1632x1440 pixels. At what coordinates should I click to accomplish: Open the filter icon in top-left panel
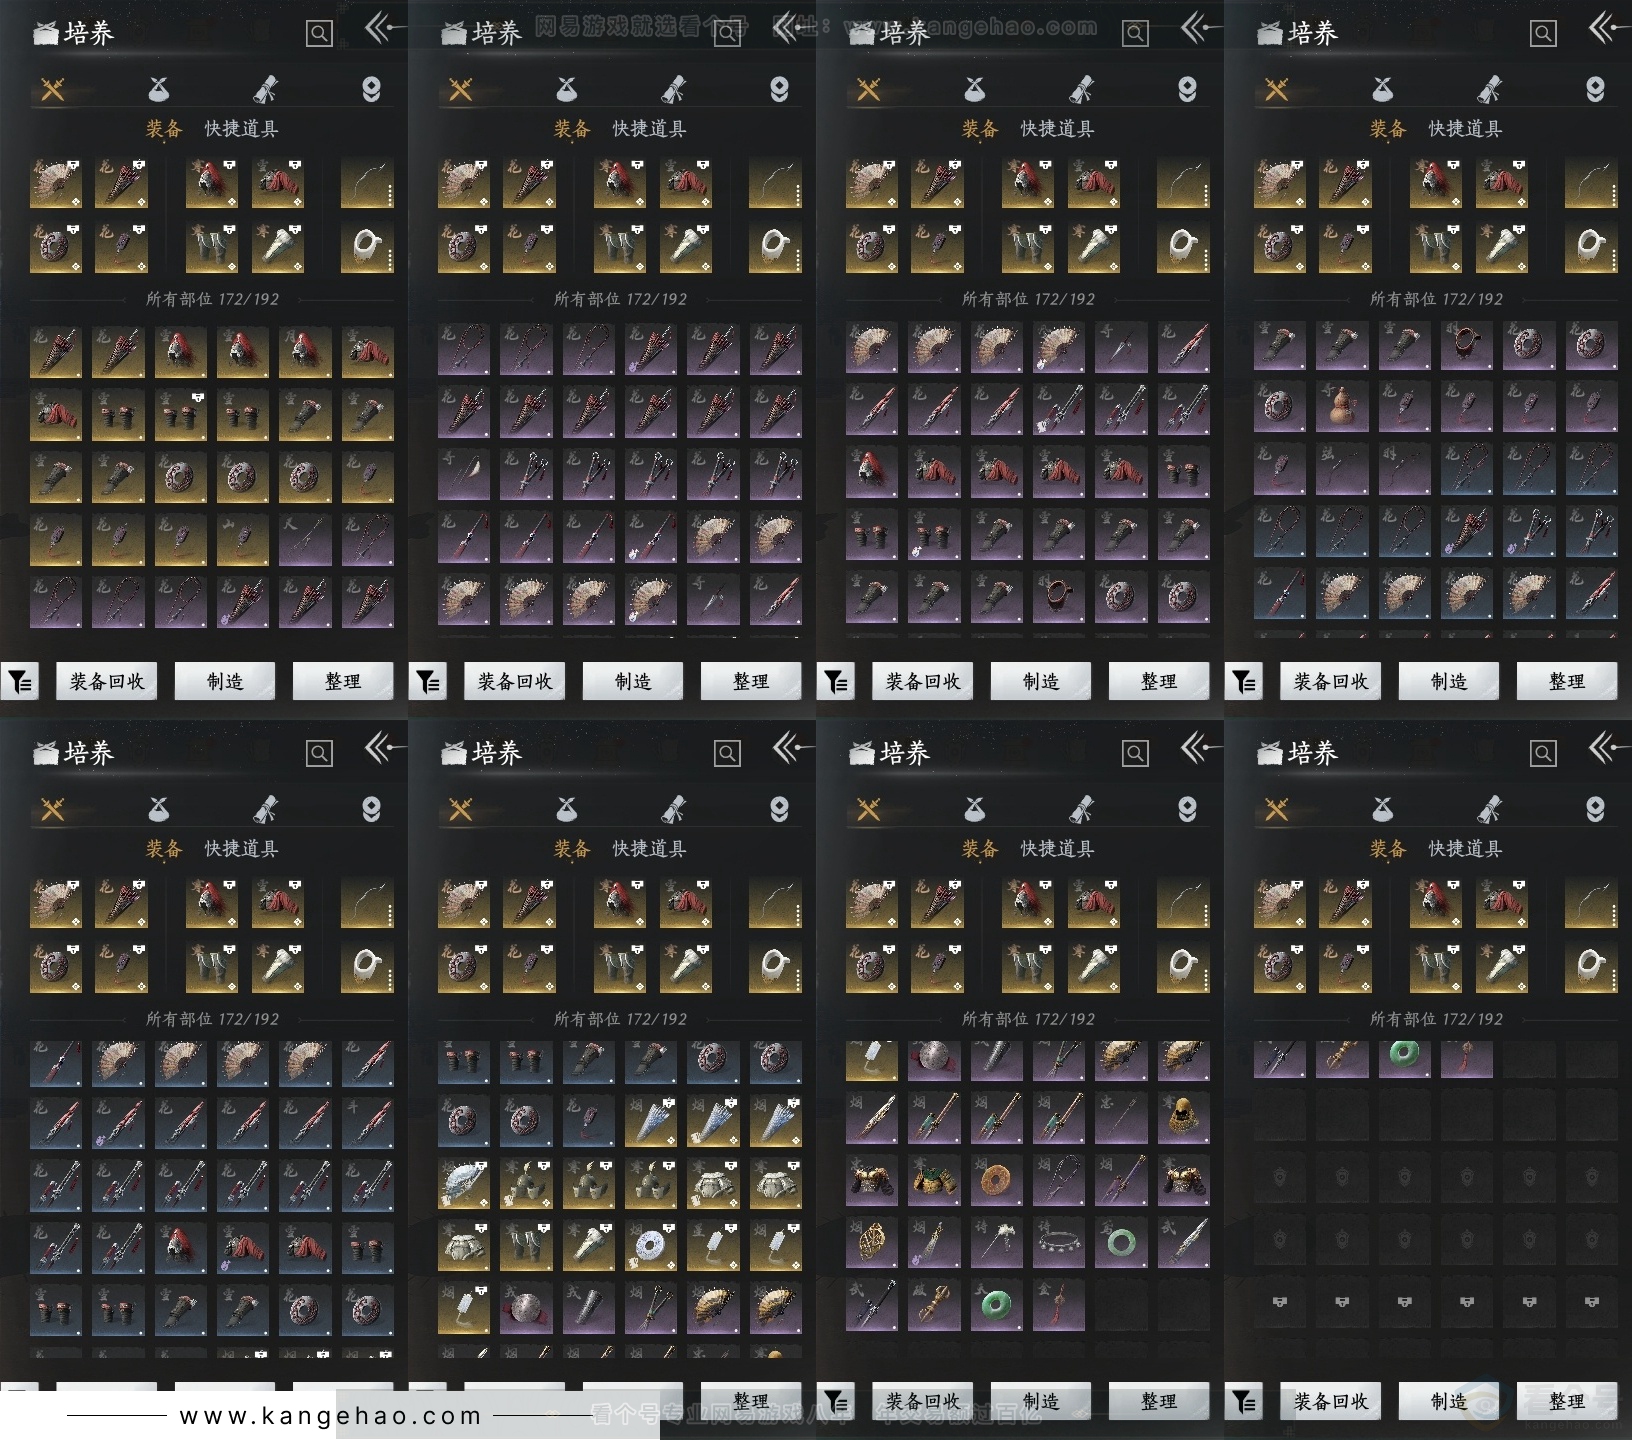pyautogui.click(x=20, y=682)
